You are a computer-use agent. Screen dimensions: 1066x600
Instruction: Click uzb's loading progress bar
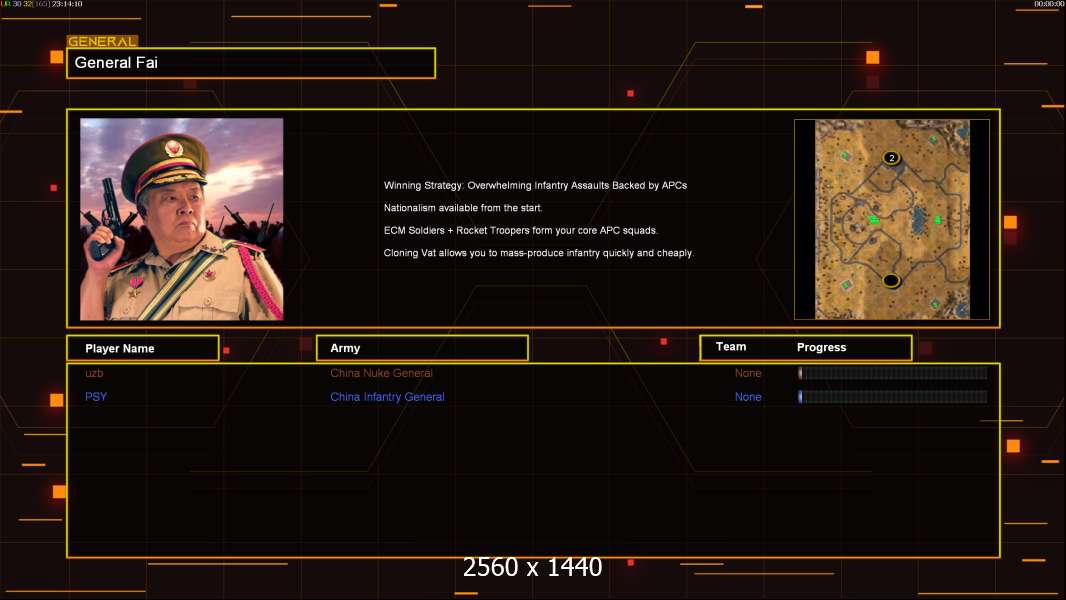(893, 372)
